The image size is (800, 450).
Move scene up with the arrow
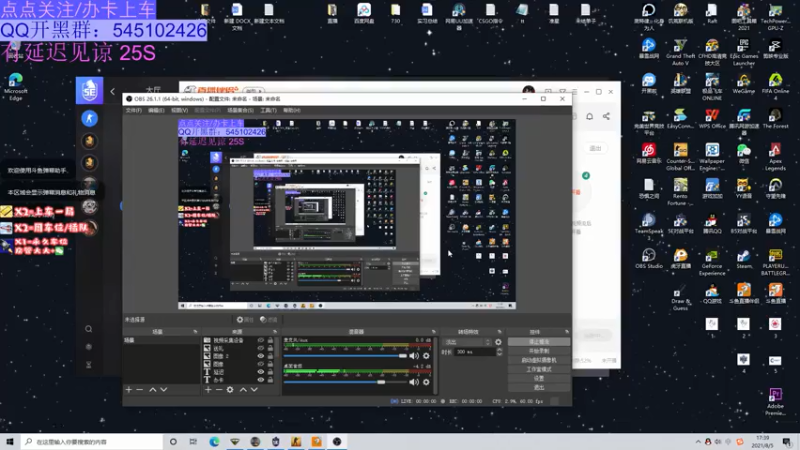[153, 390]
